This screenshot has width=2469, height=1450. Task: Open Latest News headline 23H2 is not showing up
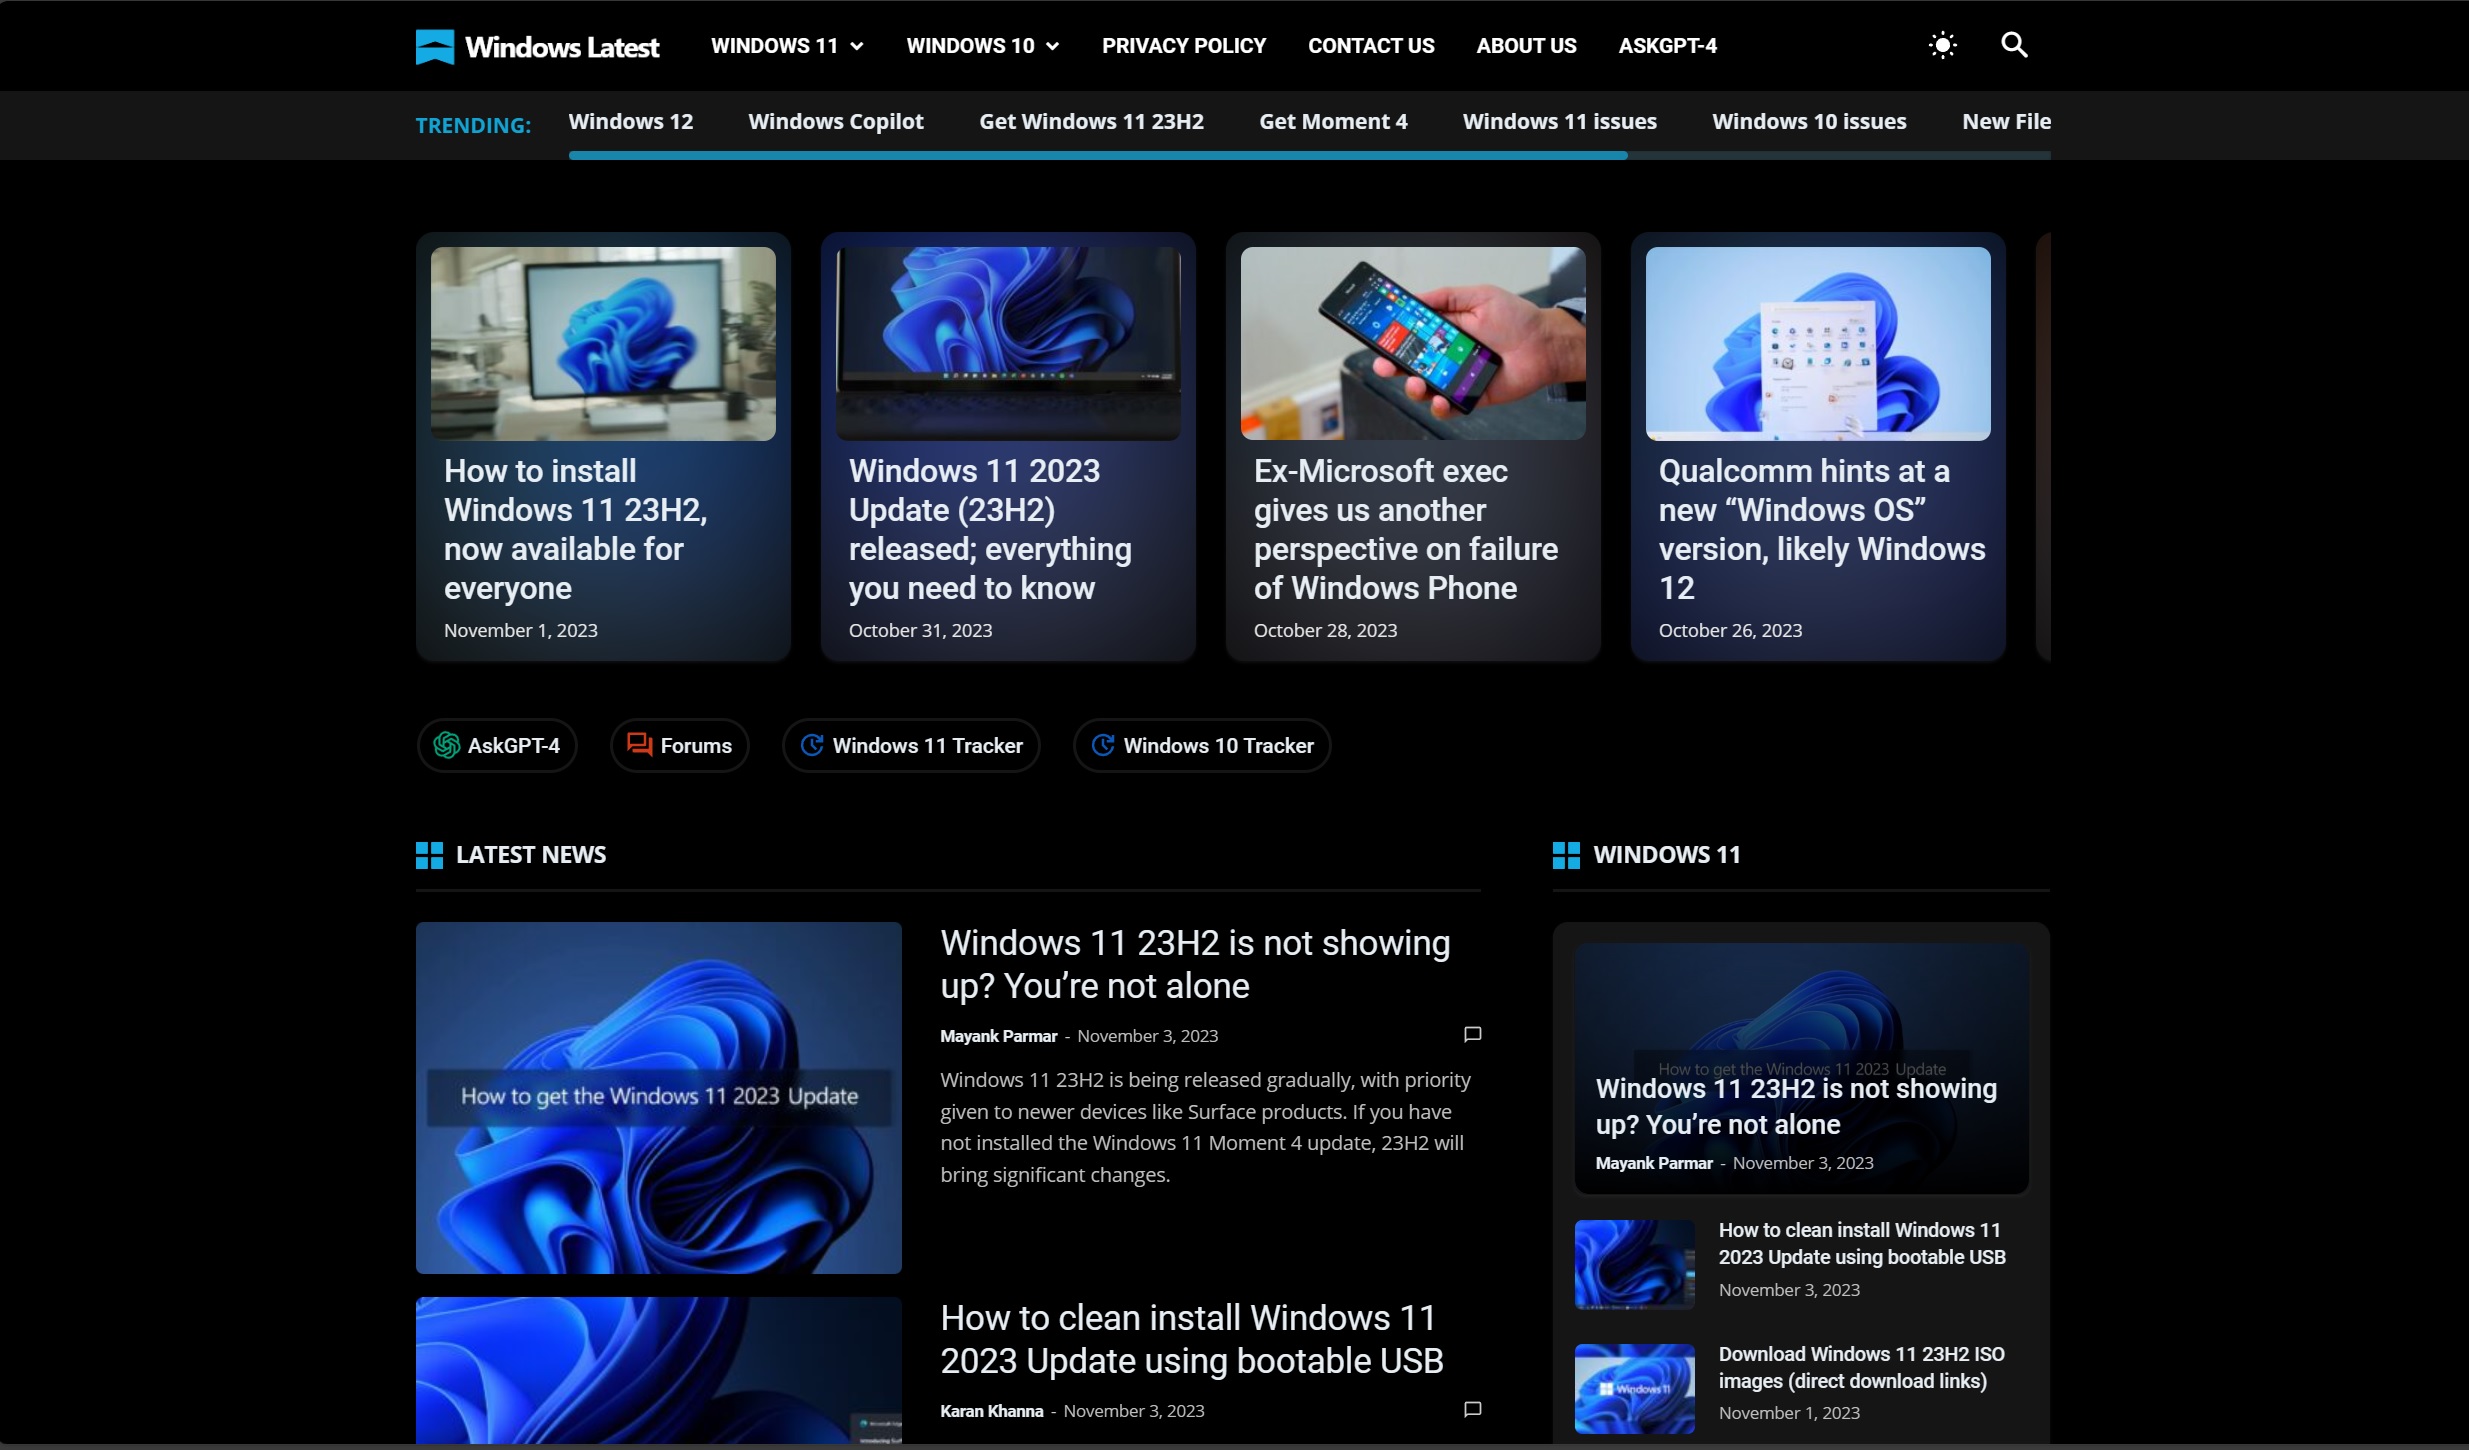coord(1195,964)
